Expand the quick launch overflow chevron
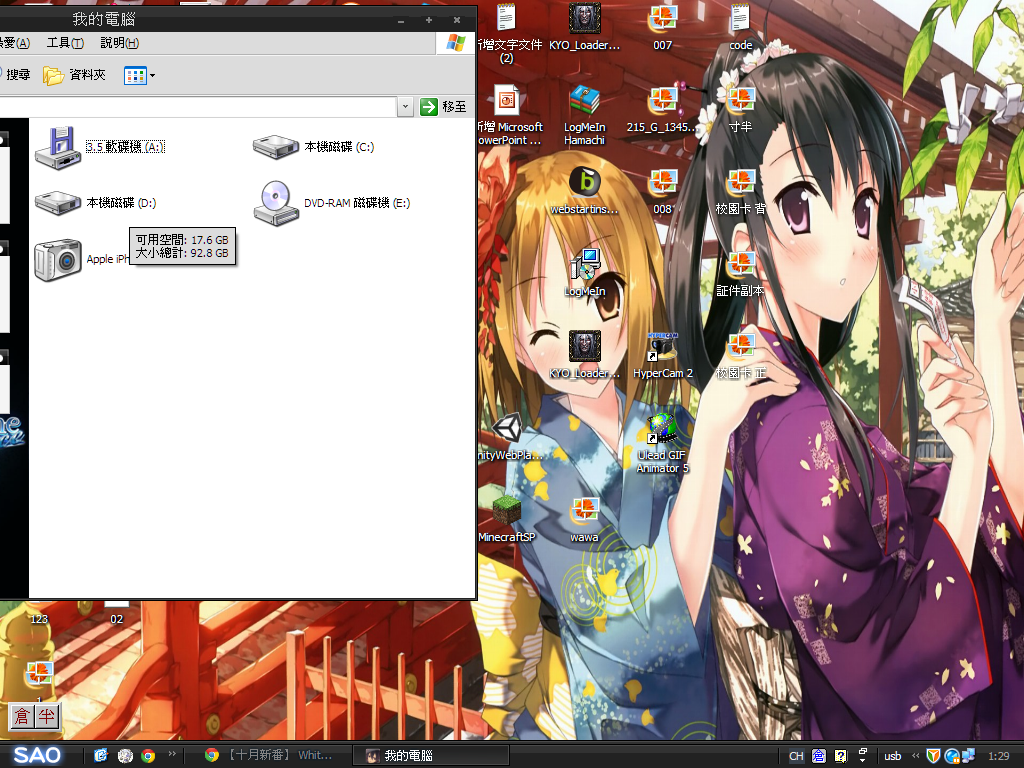The height and width of the screenshot is (768, 1024). 172,755
